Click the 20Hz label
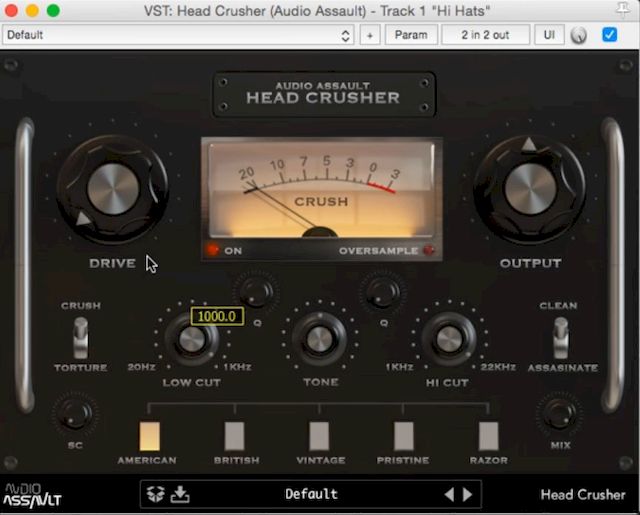Image resolution: width=640 pixels, height=515 pixels. 141,367
